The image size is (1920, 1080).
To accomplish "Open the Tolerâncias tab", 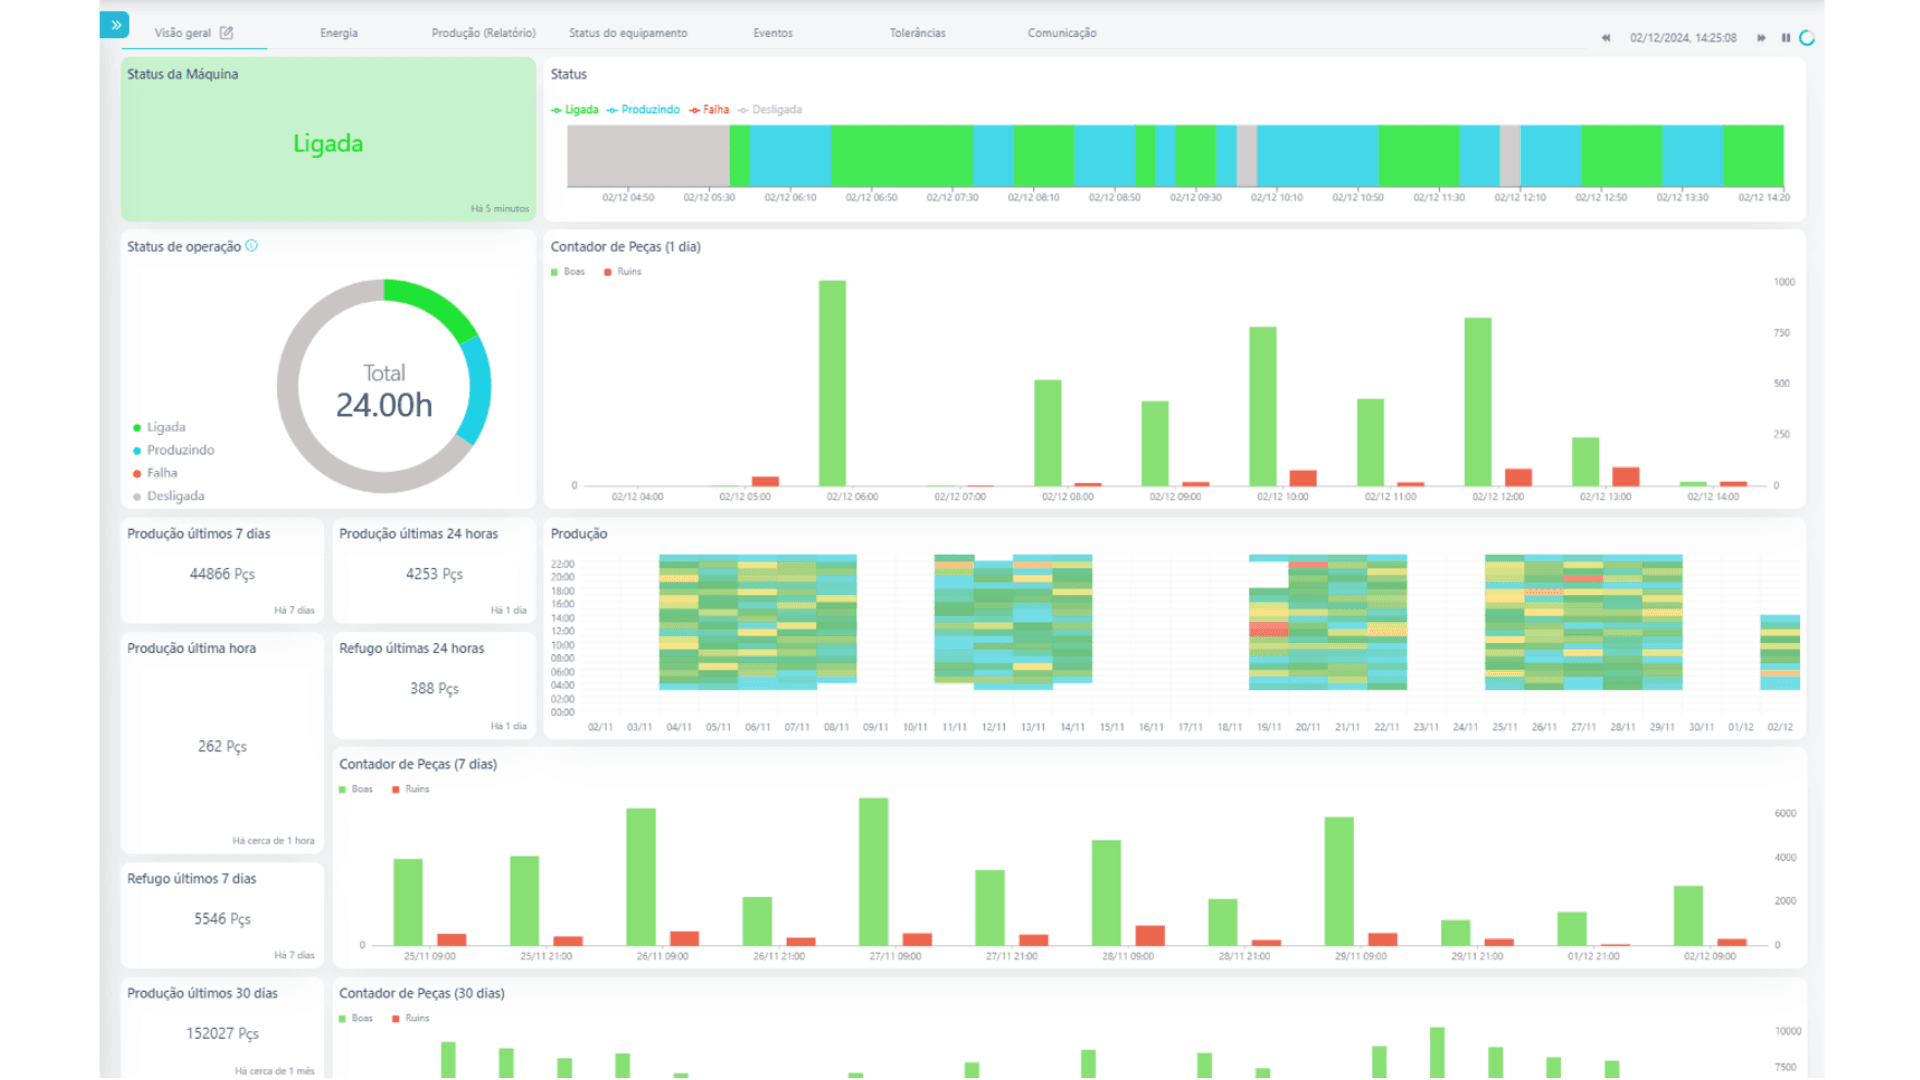I will point(918,33).
